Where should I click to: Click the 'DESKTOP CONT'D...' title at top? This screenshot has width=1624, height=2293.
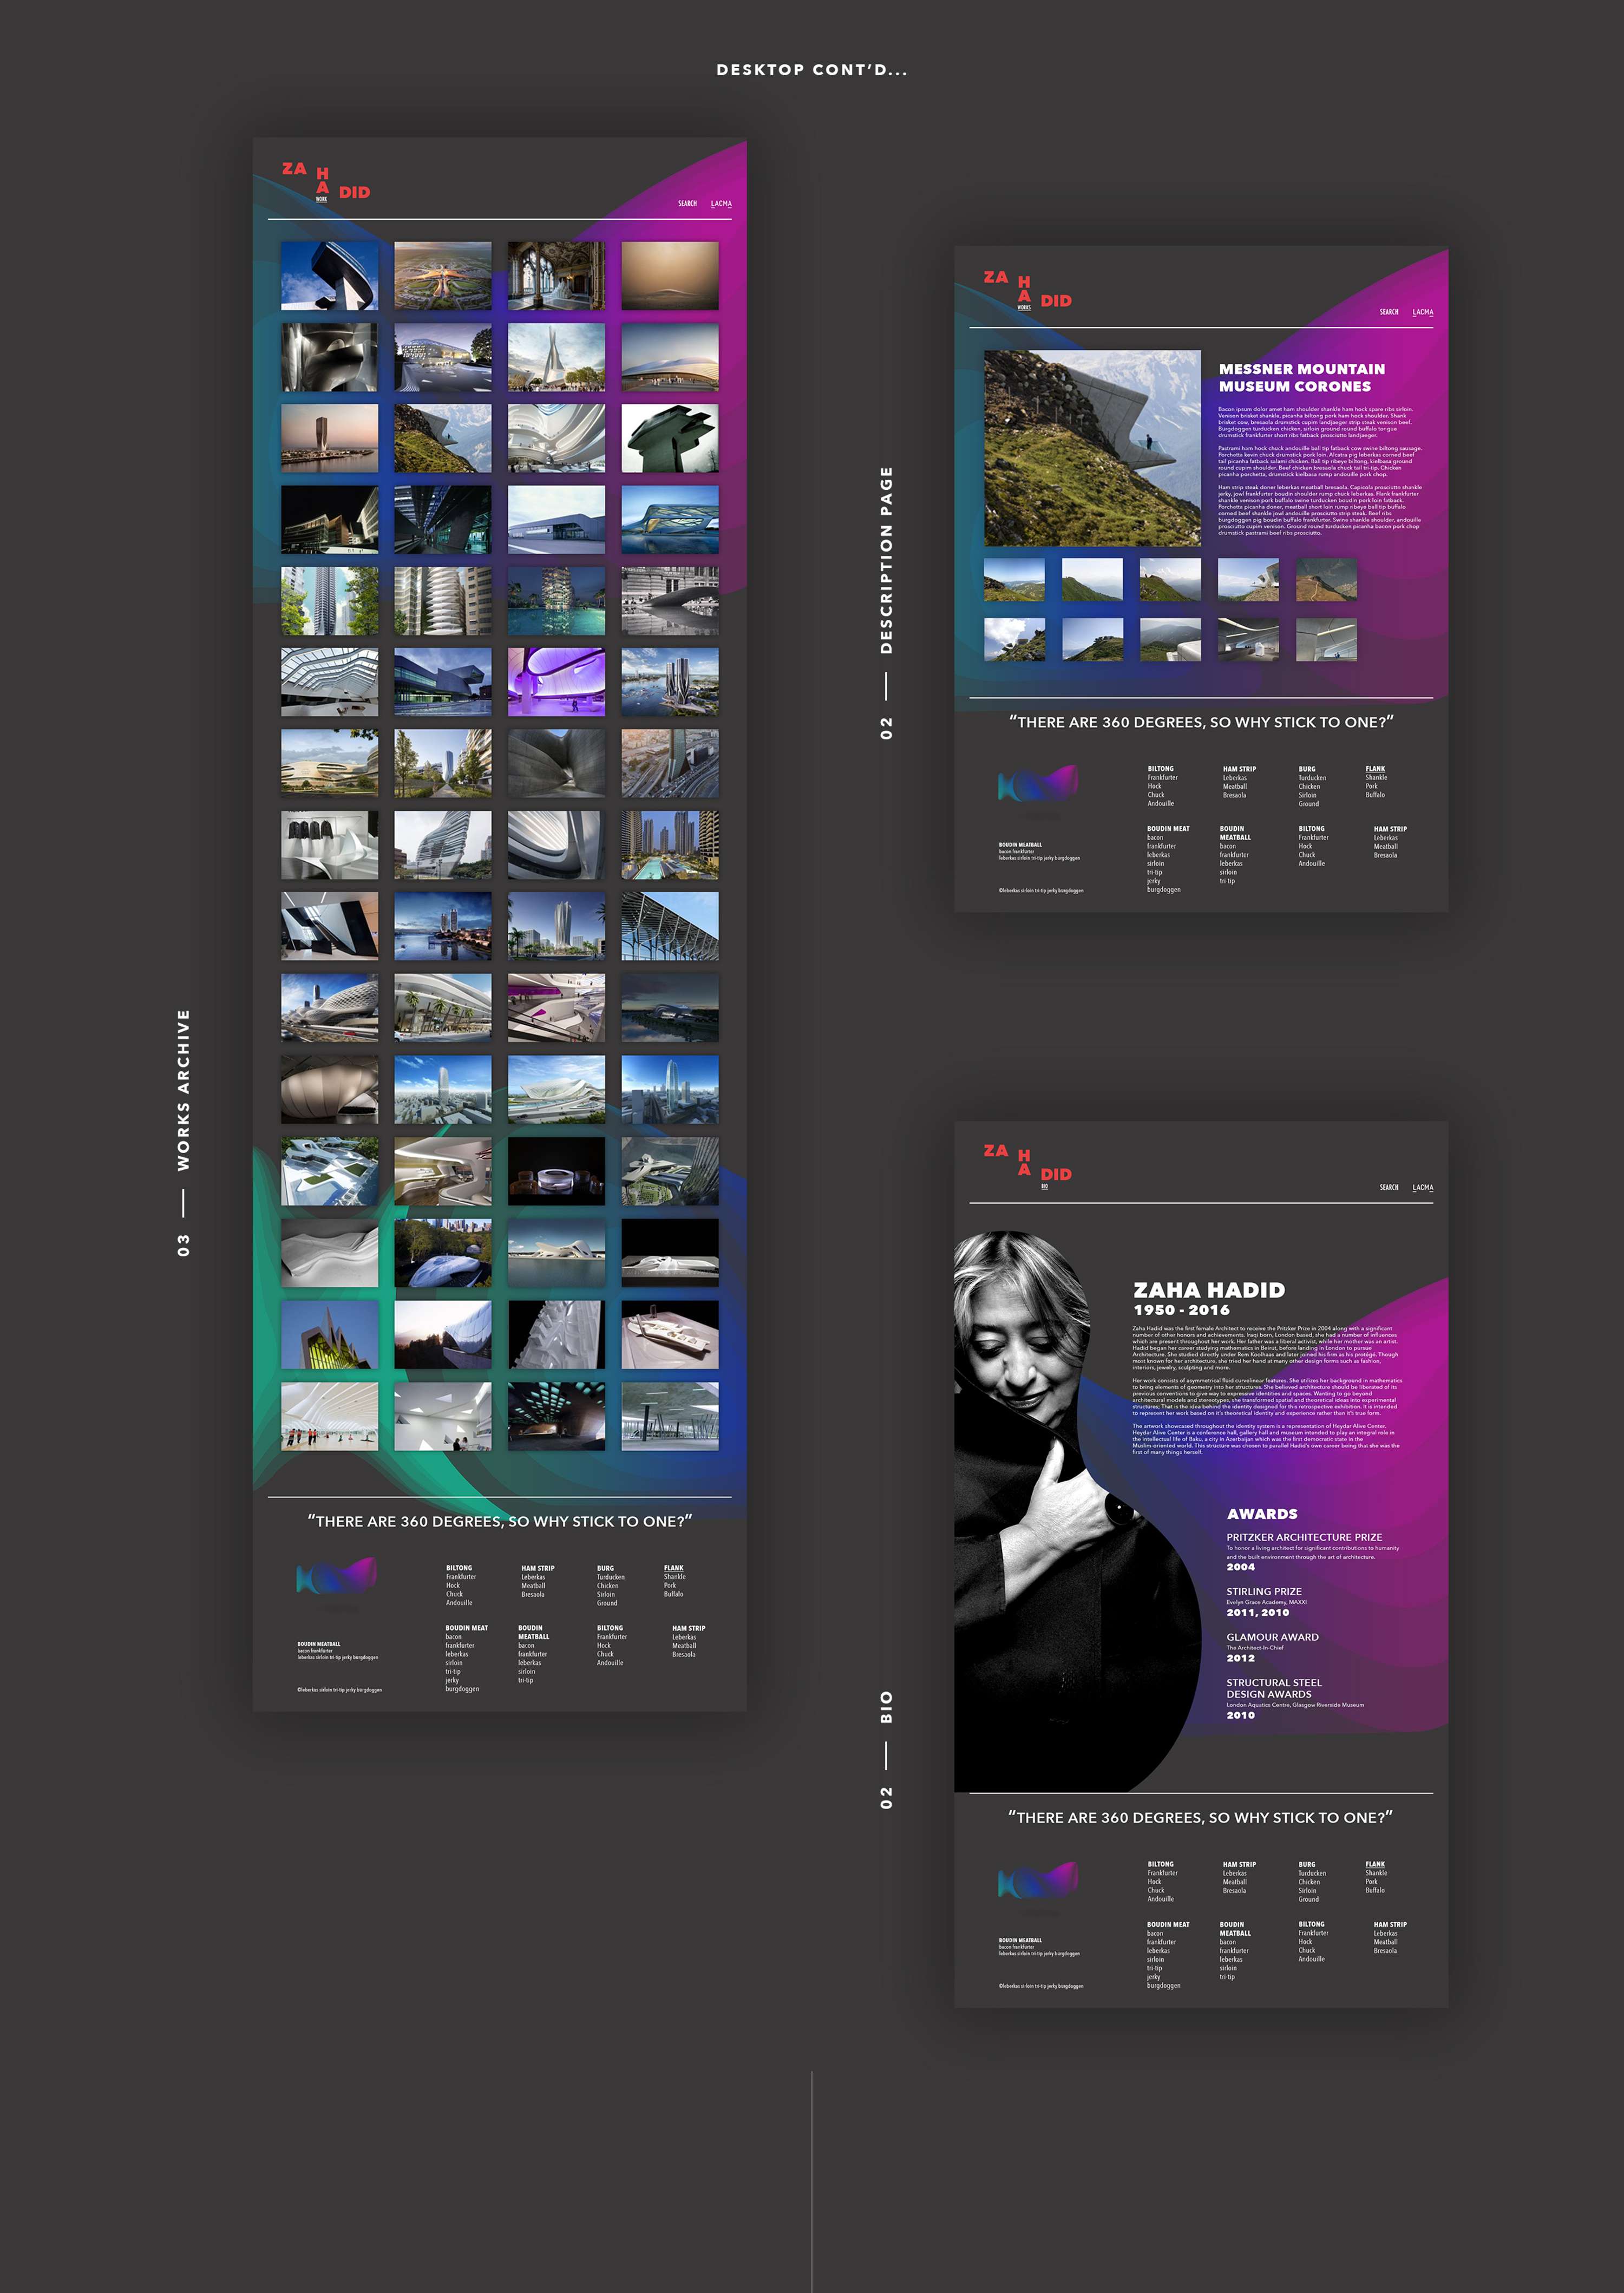click(812, 70)
